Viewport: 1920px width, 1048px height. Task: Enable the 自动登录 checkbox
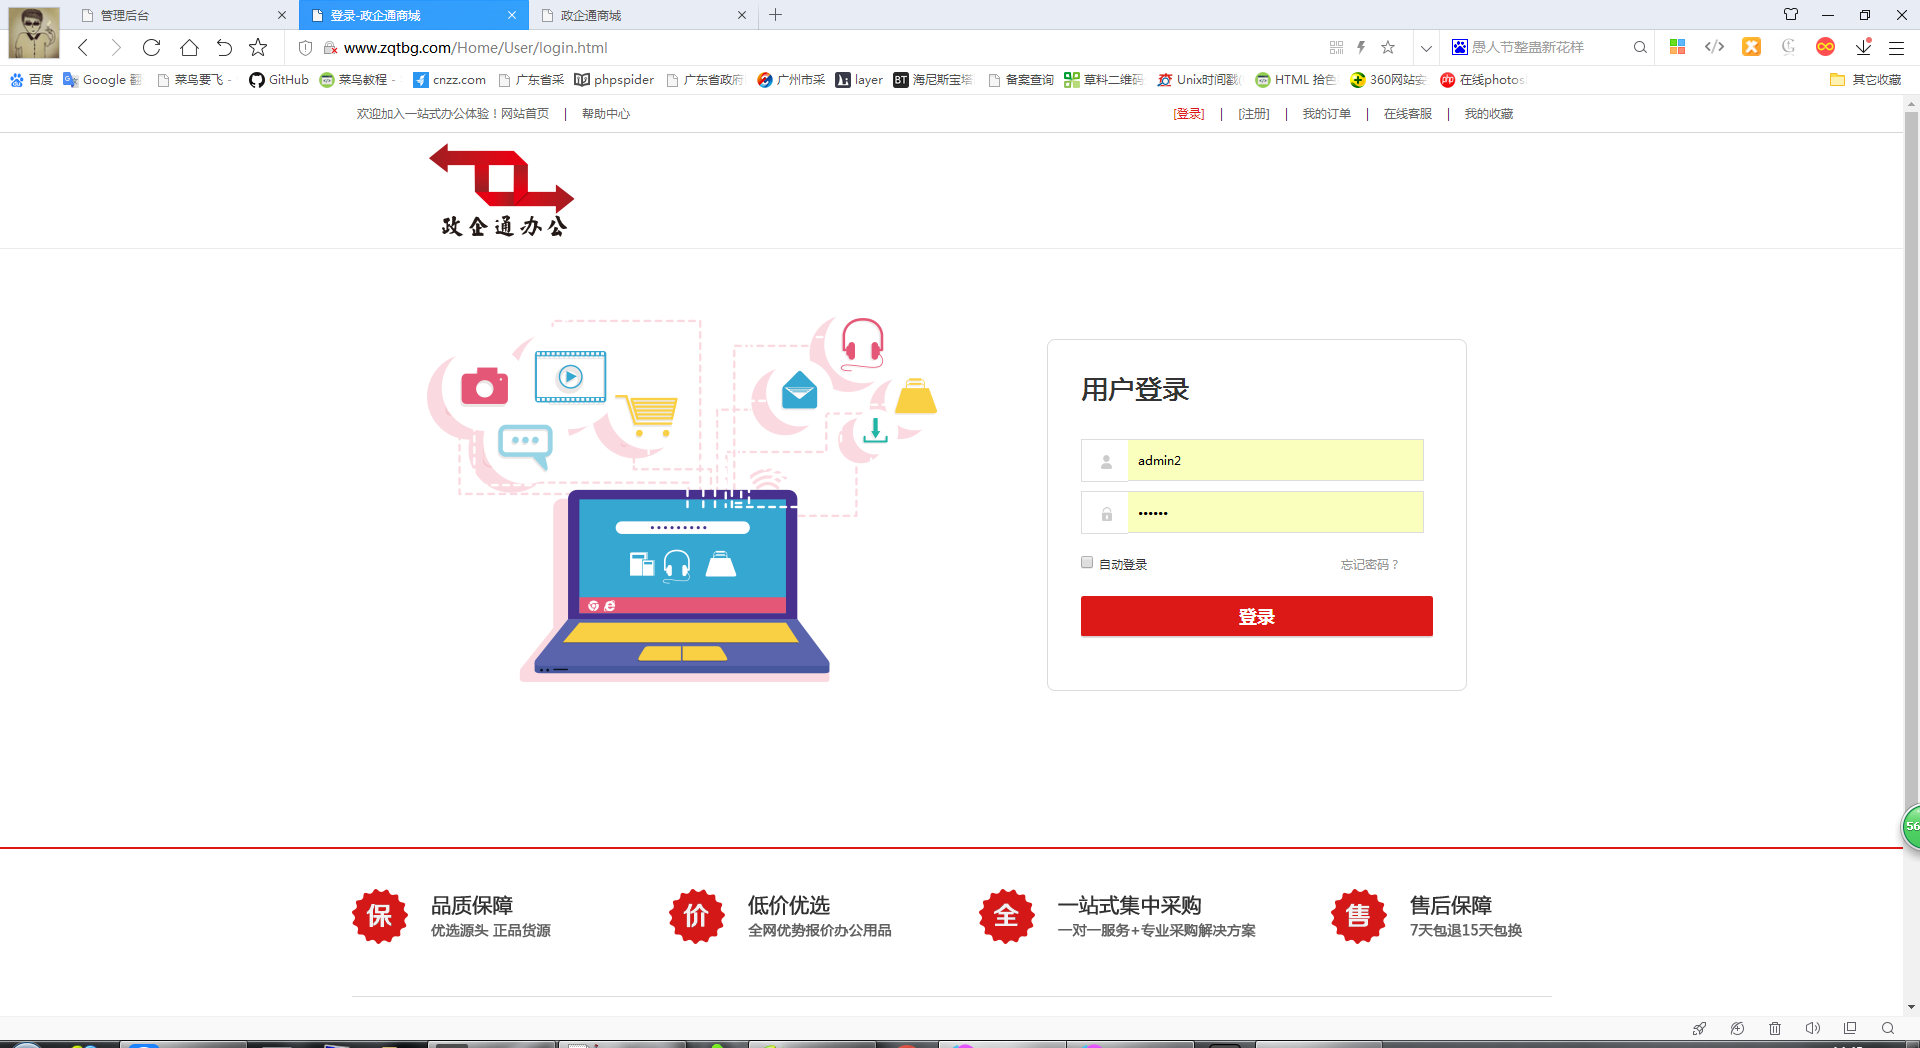coord(1087,563)
